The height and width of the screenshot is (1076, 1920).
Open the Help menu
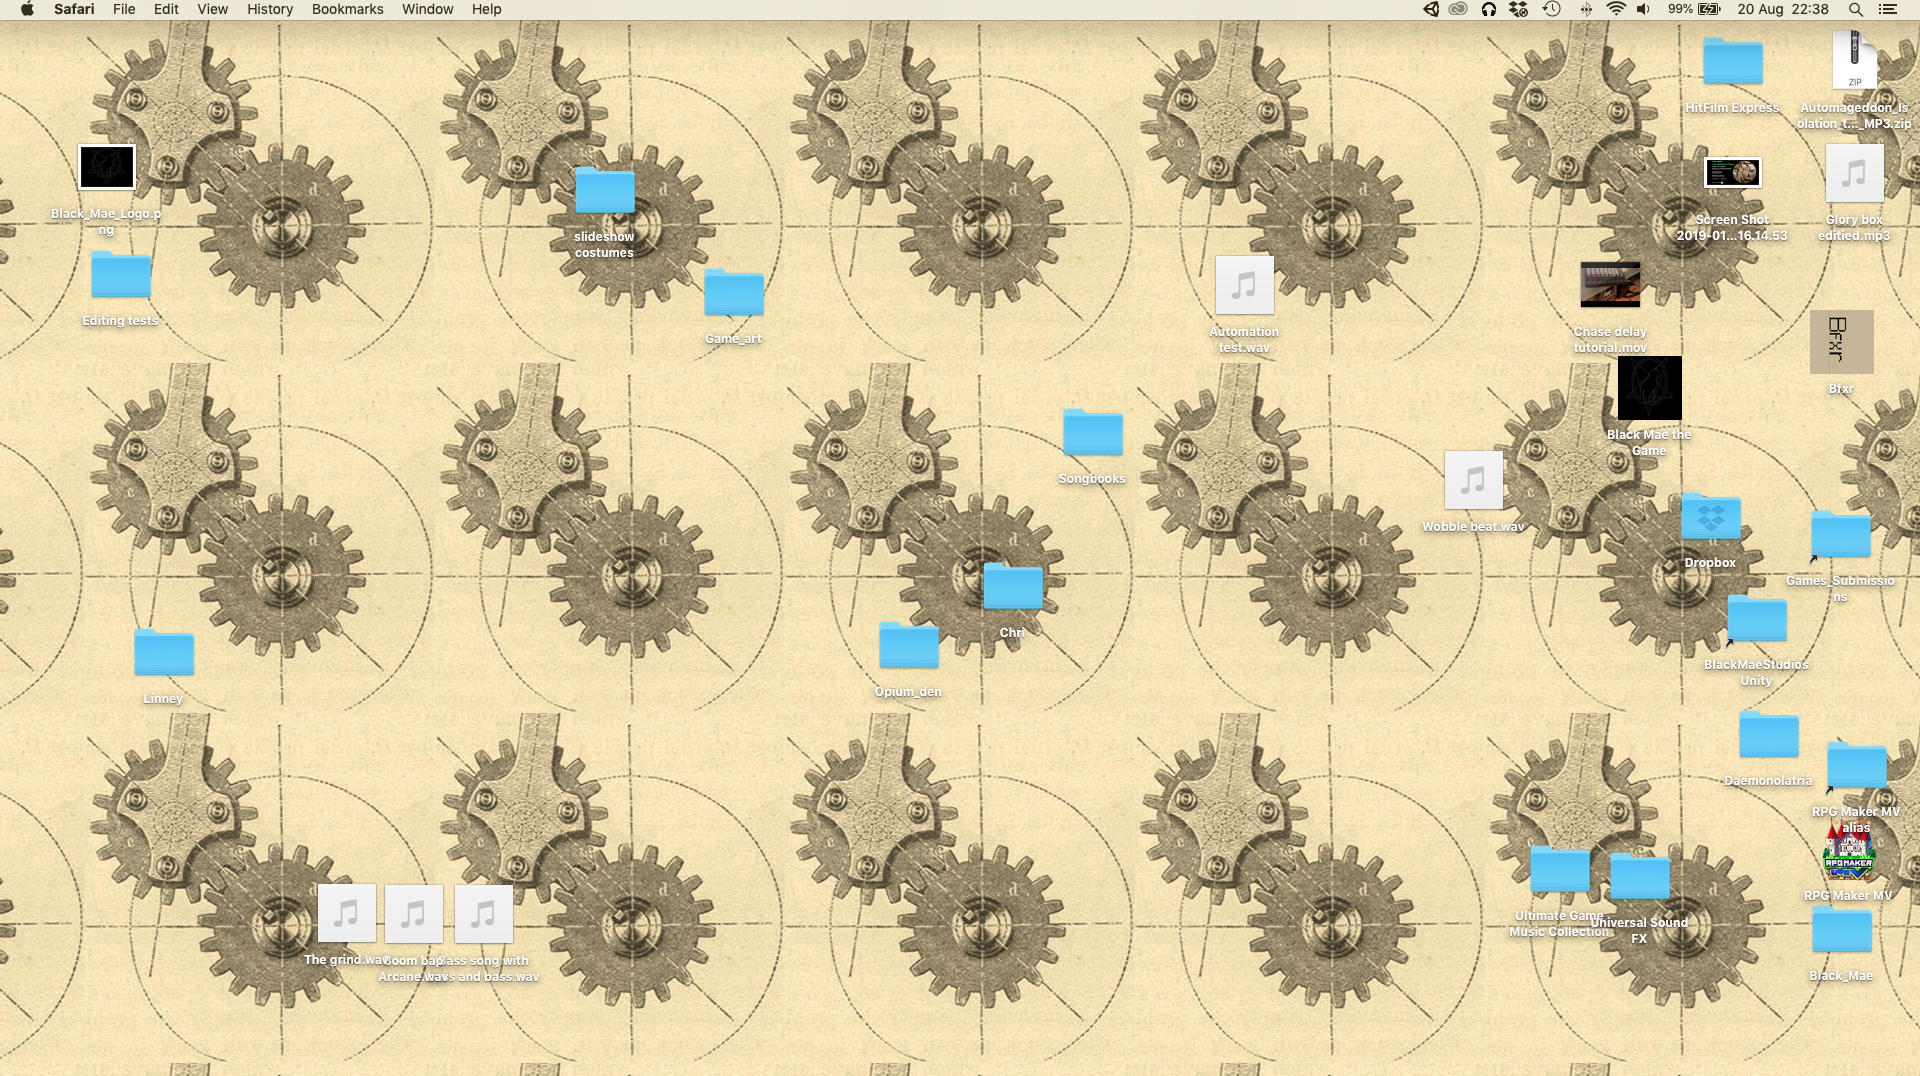[x=486, y=9]
